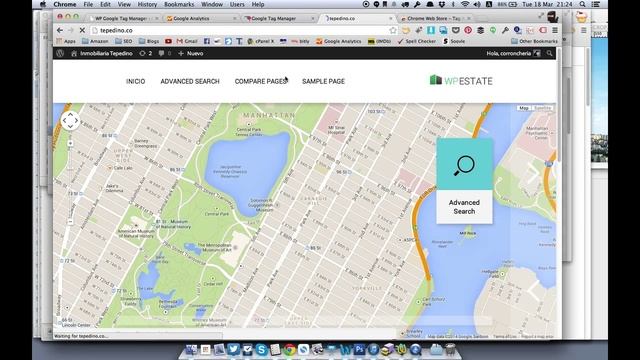Open Spotlight search in the menu bar
Screen dimensions: 640x360
(582, 4)
